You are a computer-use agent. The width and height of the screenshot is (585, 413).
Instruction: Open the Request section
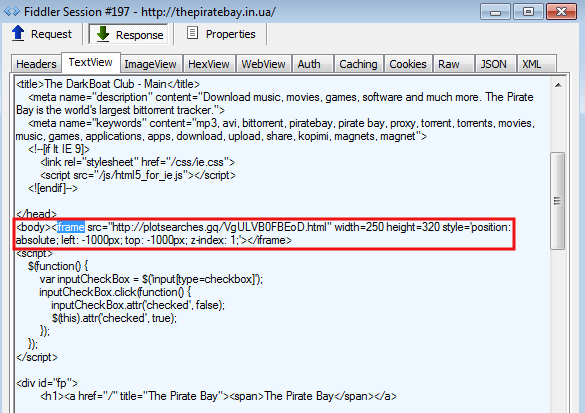(x=41, y=34)
